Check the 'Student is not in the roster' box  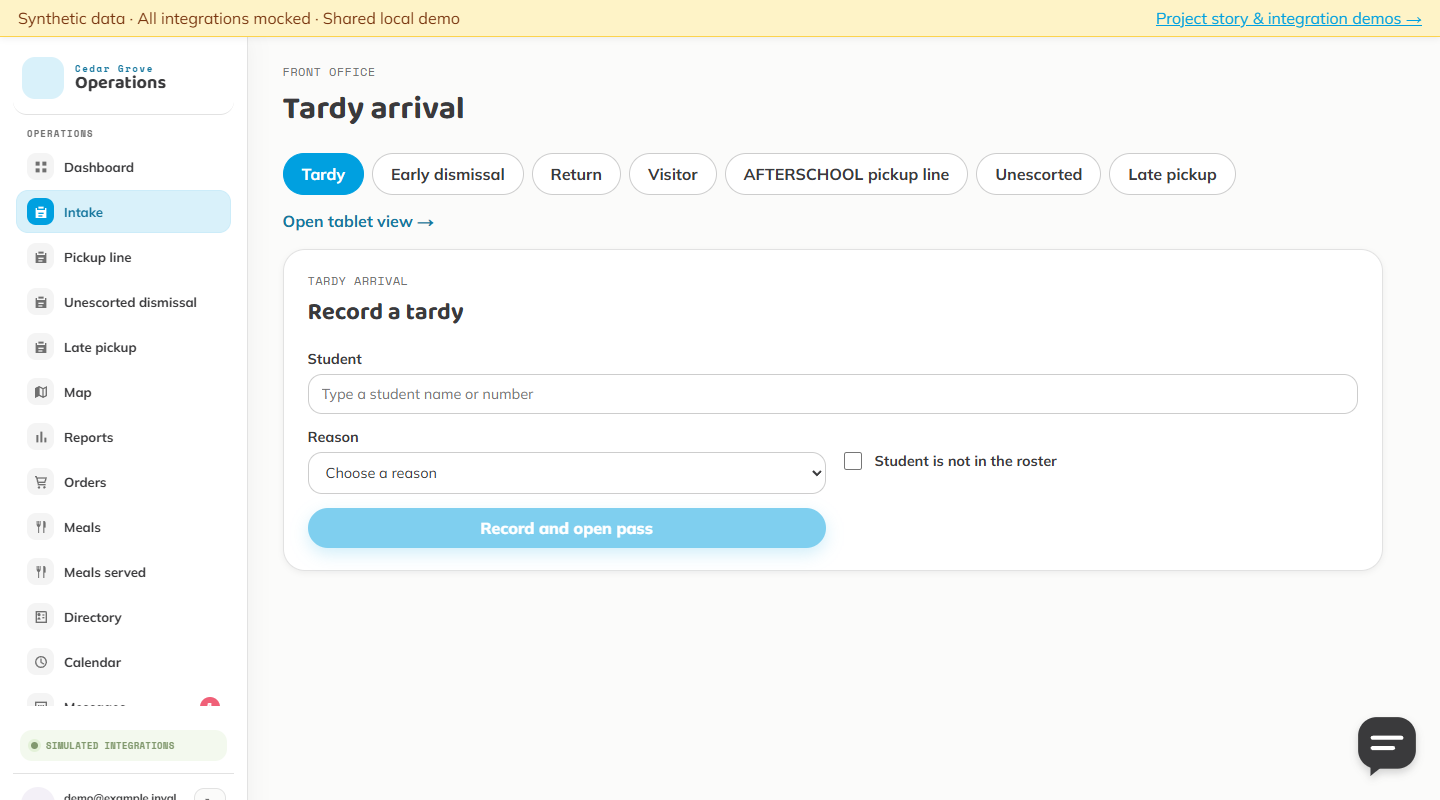click(853, 461)
